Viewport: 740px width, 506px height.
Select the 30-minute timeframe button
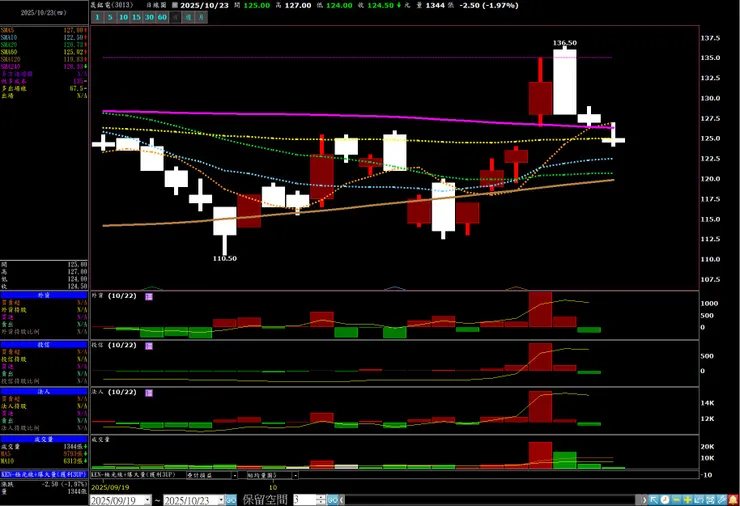149,17
